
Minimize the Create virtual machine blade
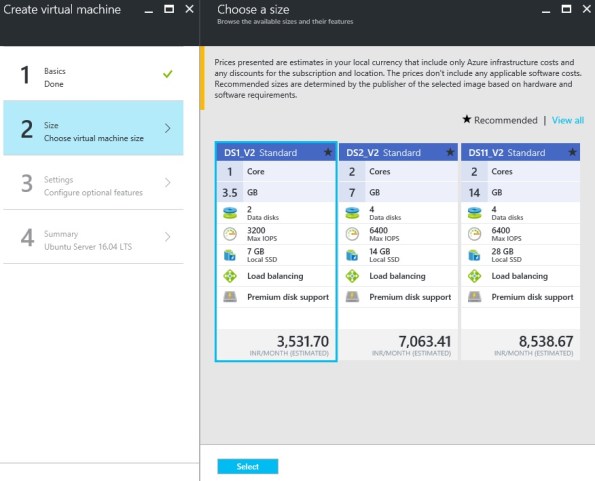tap(149, 11)
